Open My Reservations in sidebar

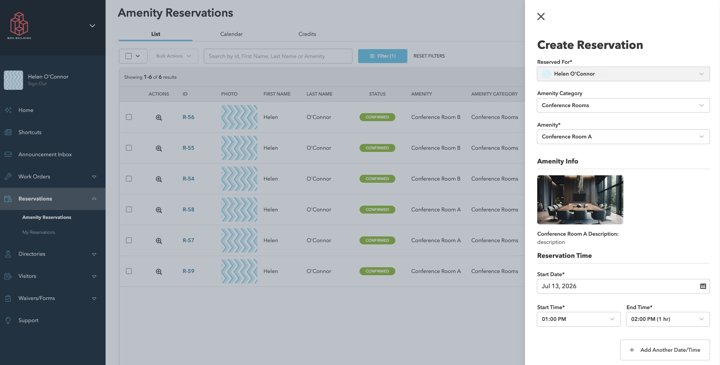[x=39, y=232]
